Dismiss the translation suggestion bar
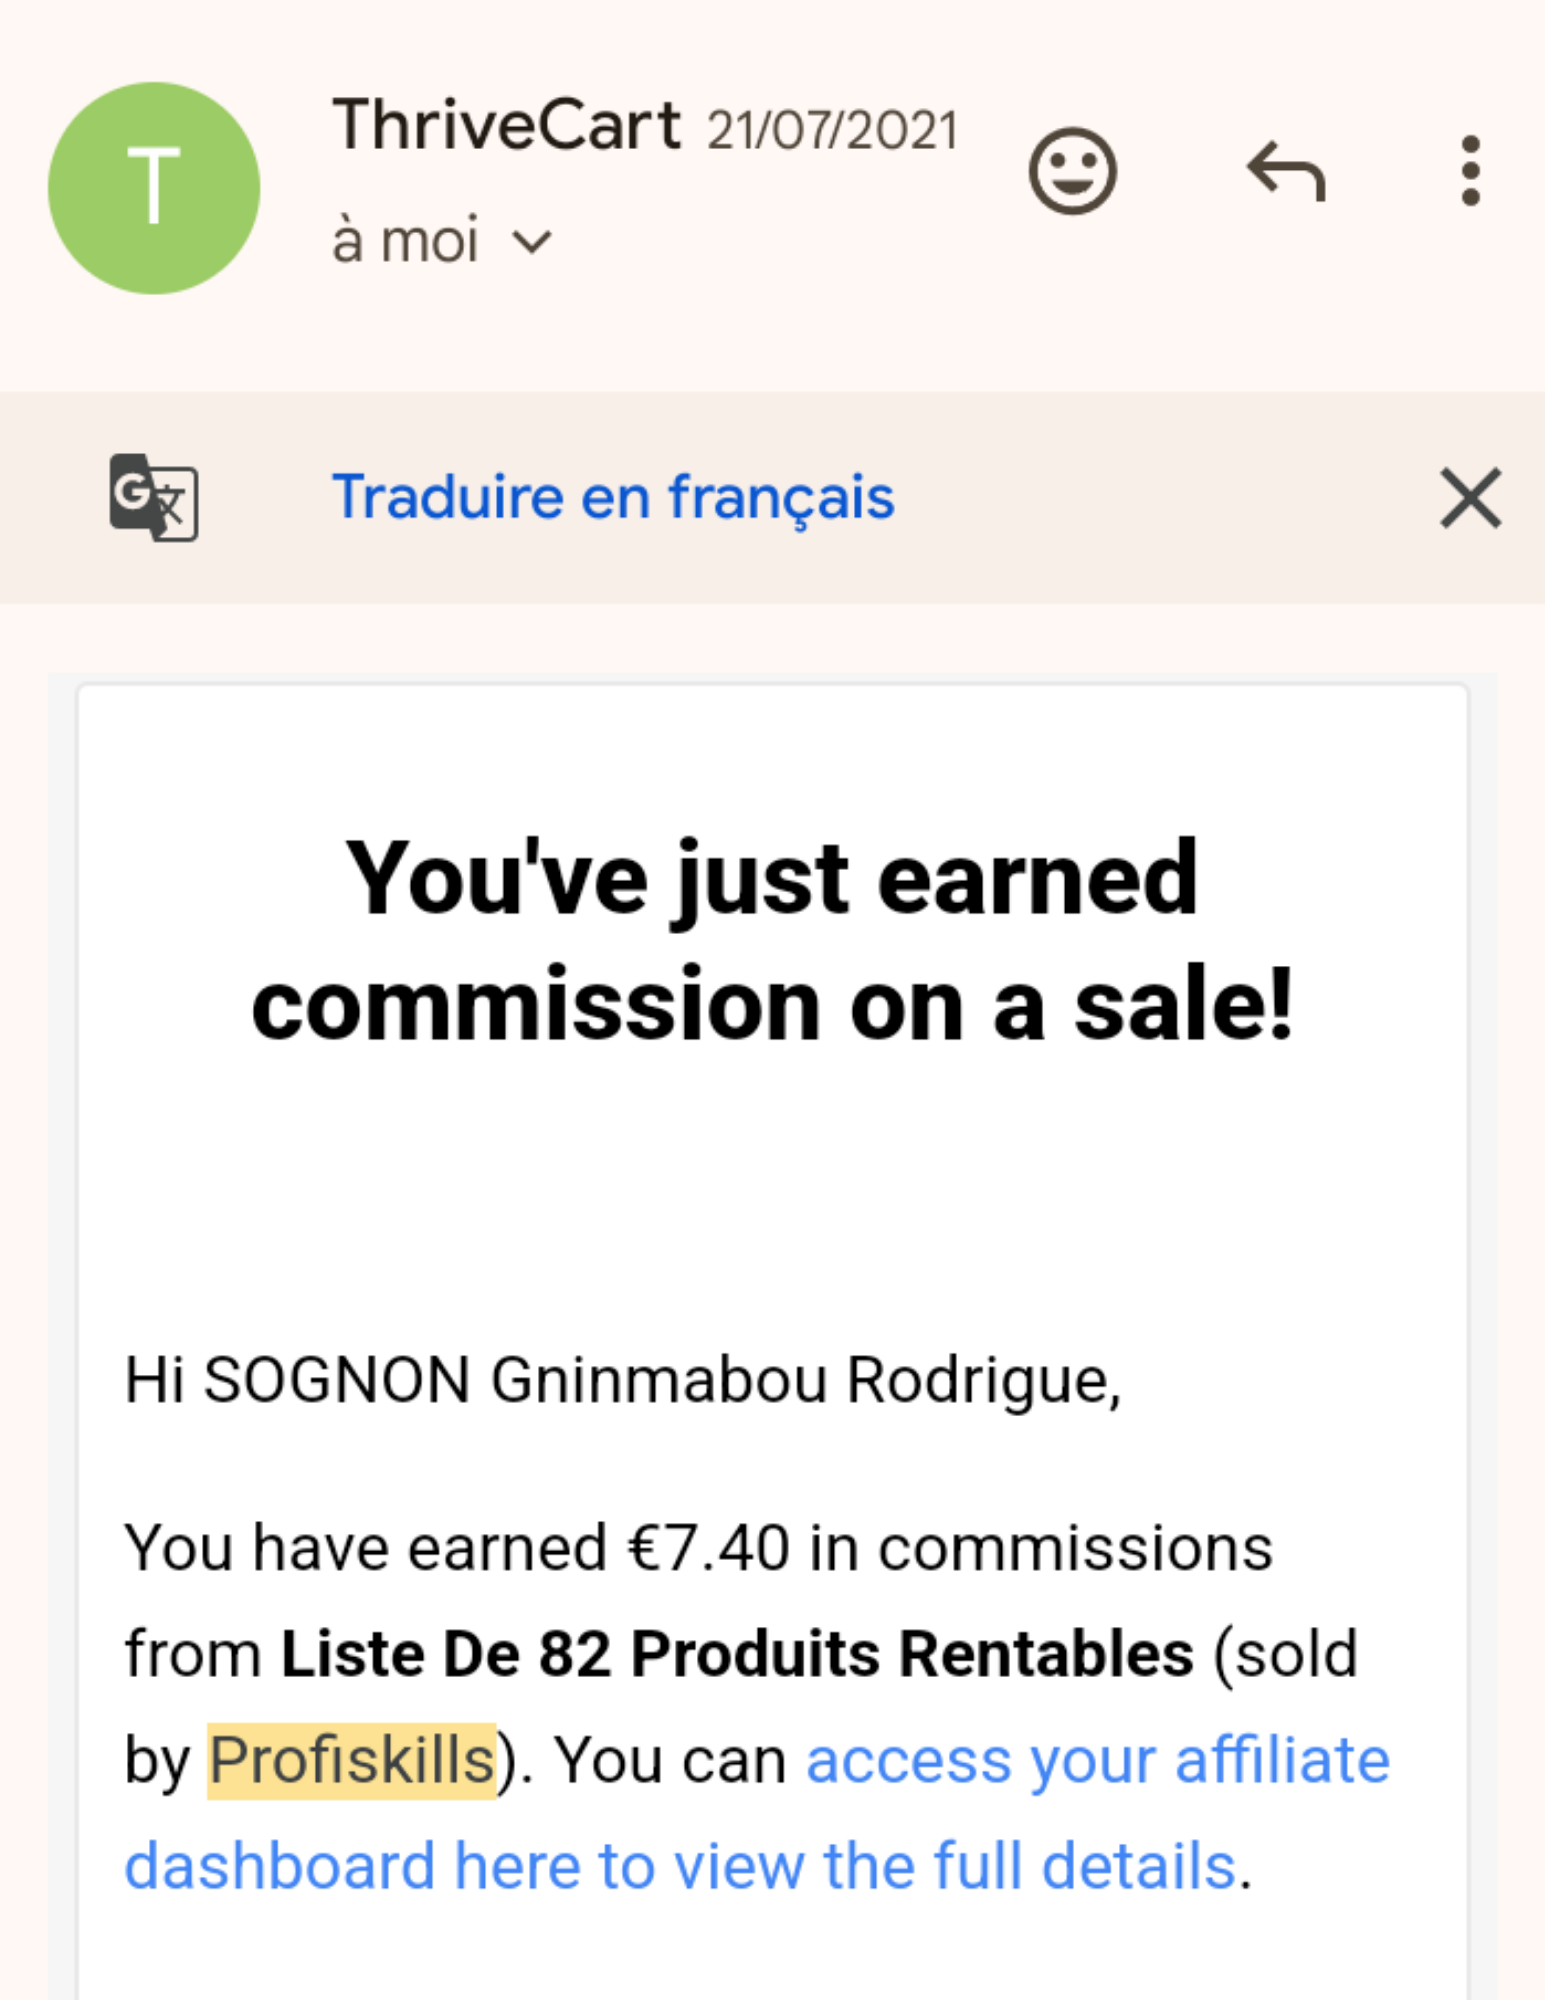The height and width of the screenshot is (2000, 1545). coord(1470,497)
